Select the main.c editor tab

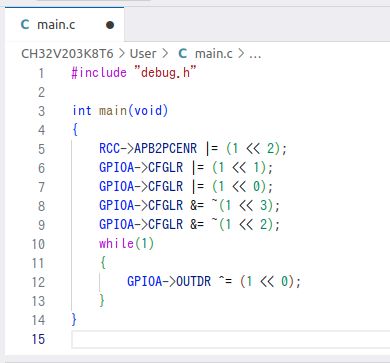pos(65,24)
